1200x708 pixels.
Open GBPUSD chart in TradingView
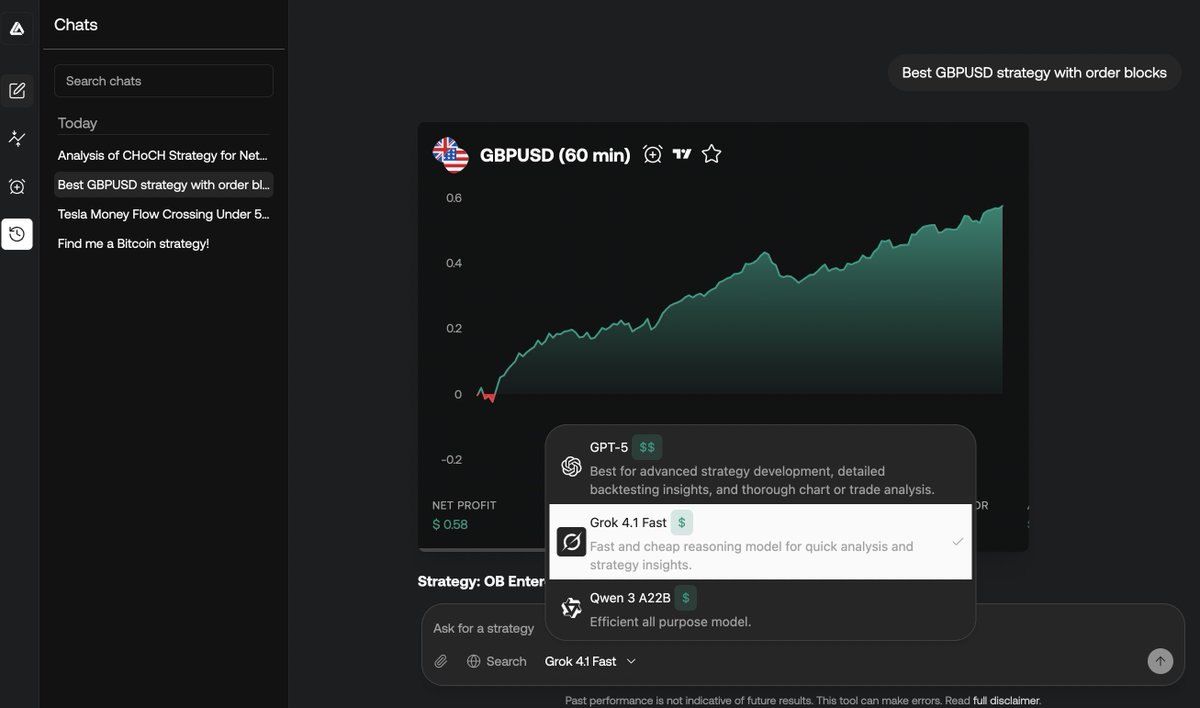pyautogui.click(x=682, y=154)
